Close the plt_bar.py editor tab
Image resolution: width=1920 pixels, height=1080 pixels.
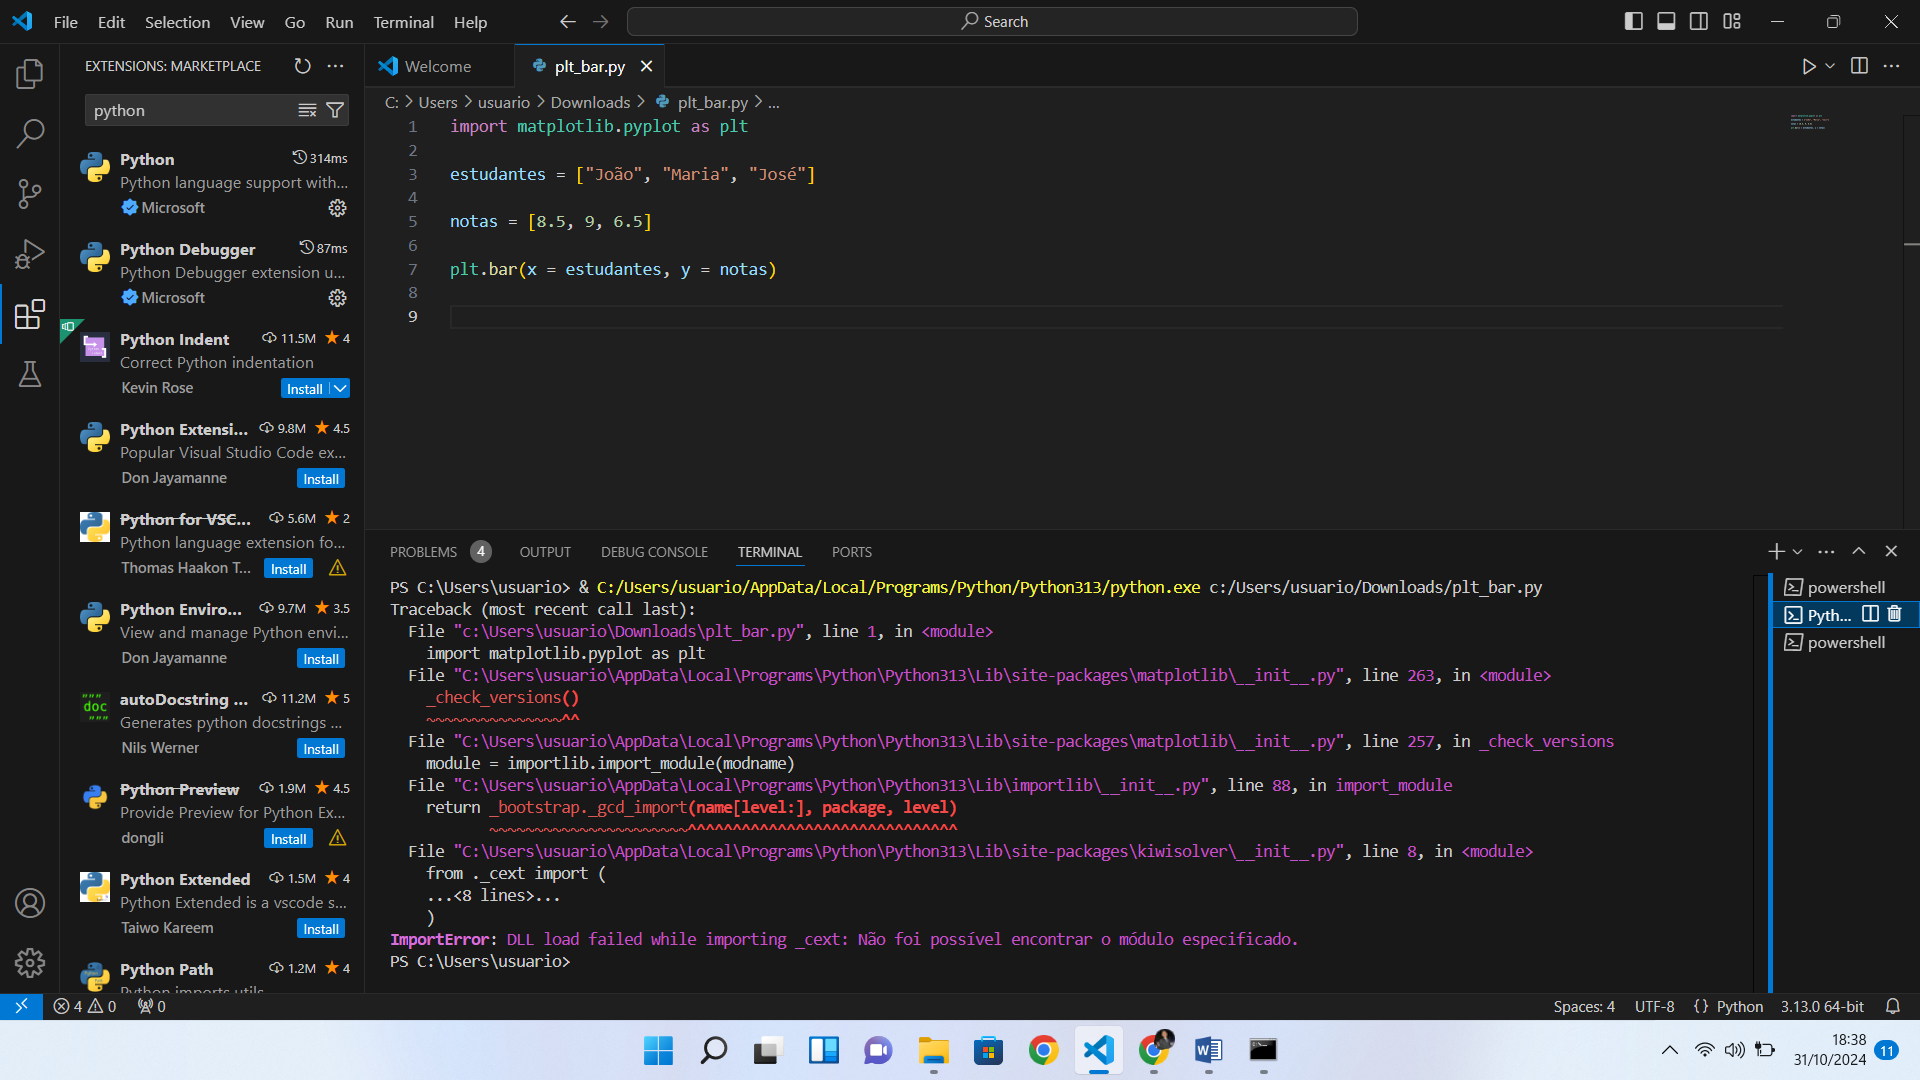pos(647,66)
